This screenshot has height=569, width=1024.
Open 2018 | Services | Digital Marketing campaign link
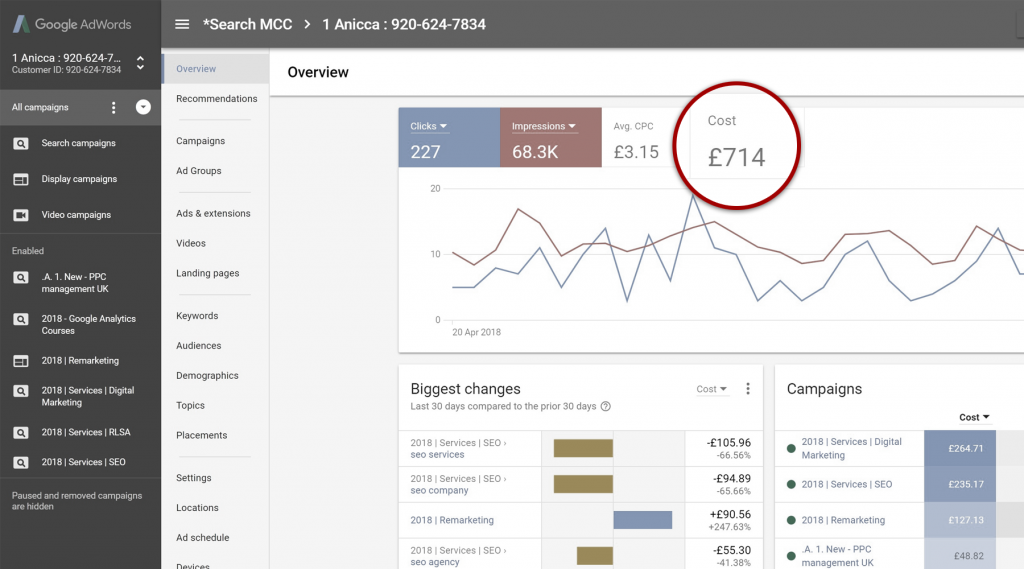click(851, 448)
